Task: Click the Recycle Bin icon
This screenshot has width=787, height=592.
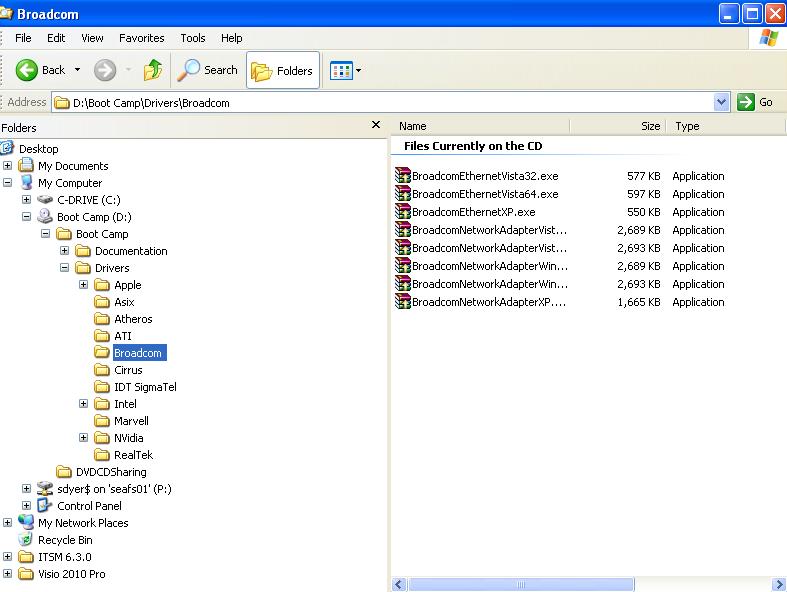Action: click(x=26, y=540)
